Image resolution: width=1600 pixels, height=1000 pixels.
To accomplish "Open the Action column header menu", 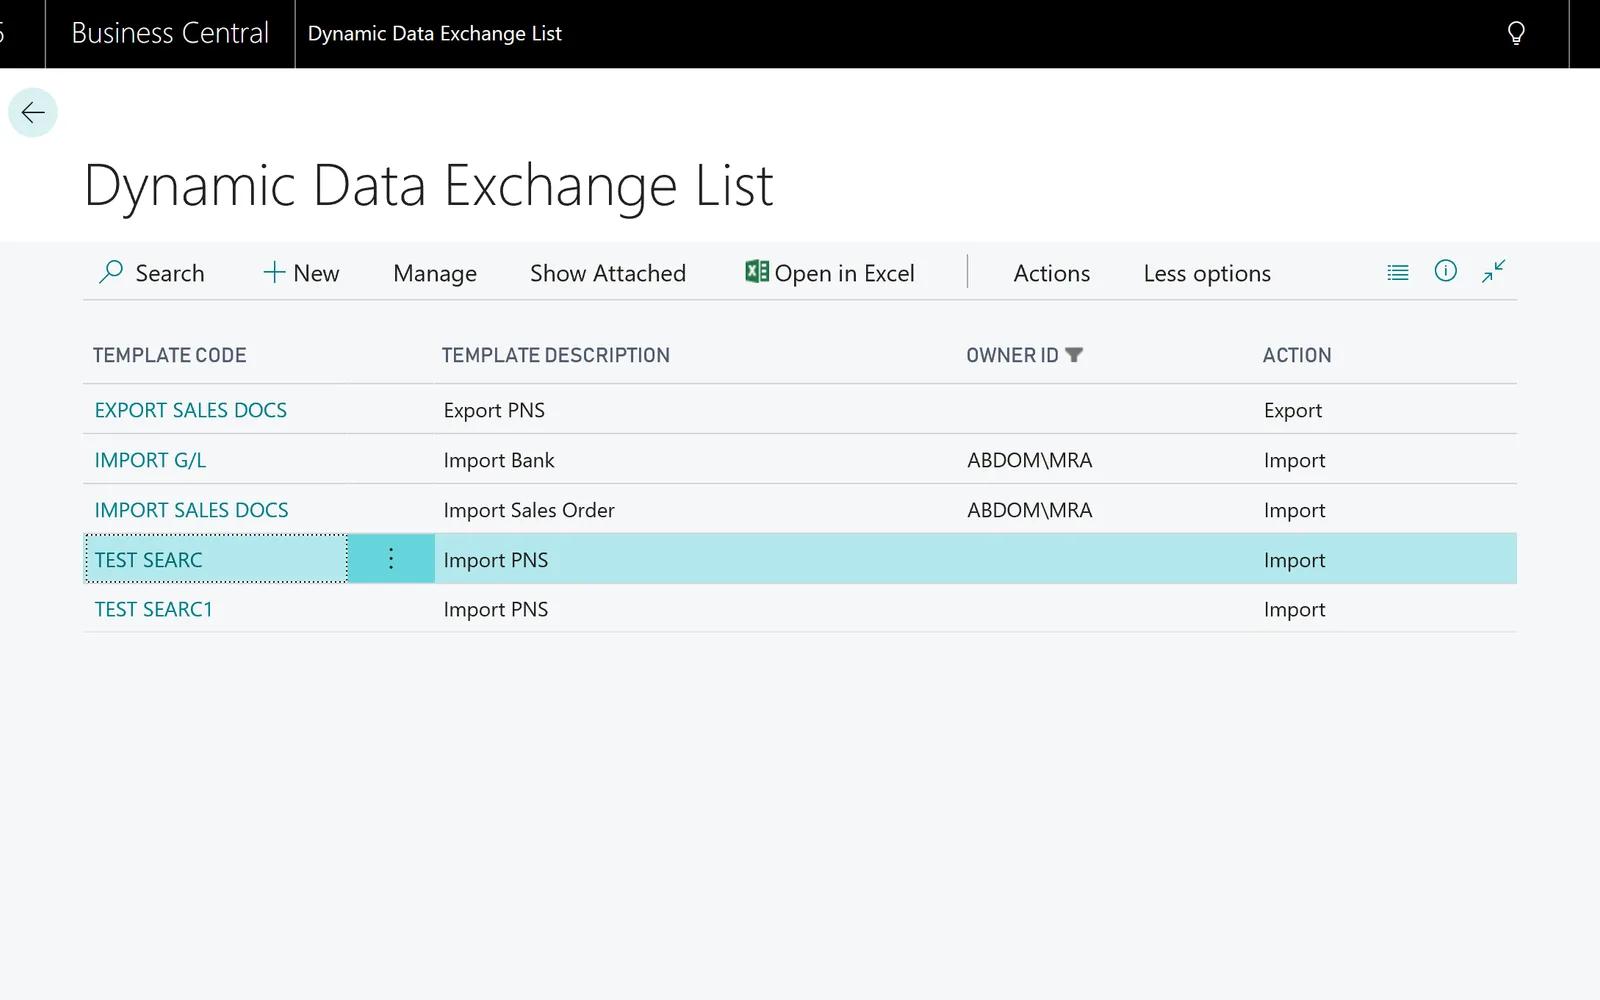I will click(1297, 355).
